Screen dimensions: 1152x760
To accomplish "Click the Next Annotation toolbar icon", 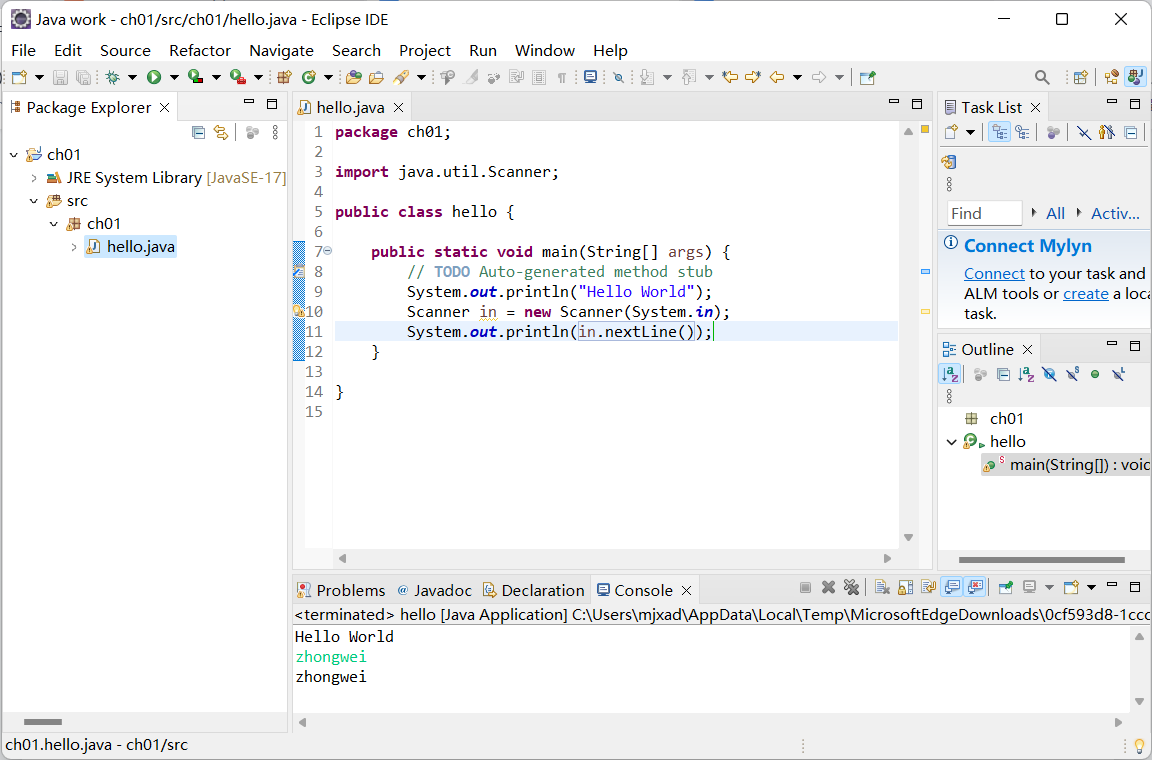I will (647, 77).
